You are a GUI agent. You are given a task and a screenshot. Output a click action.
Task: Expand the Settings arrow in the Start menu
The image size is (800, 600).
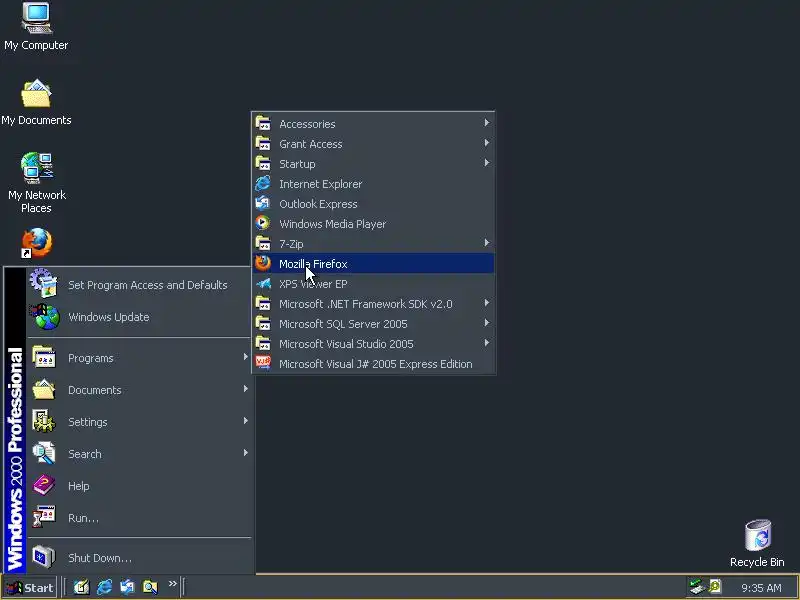[x=245, y=421]
